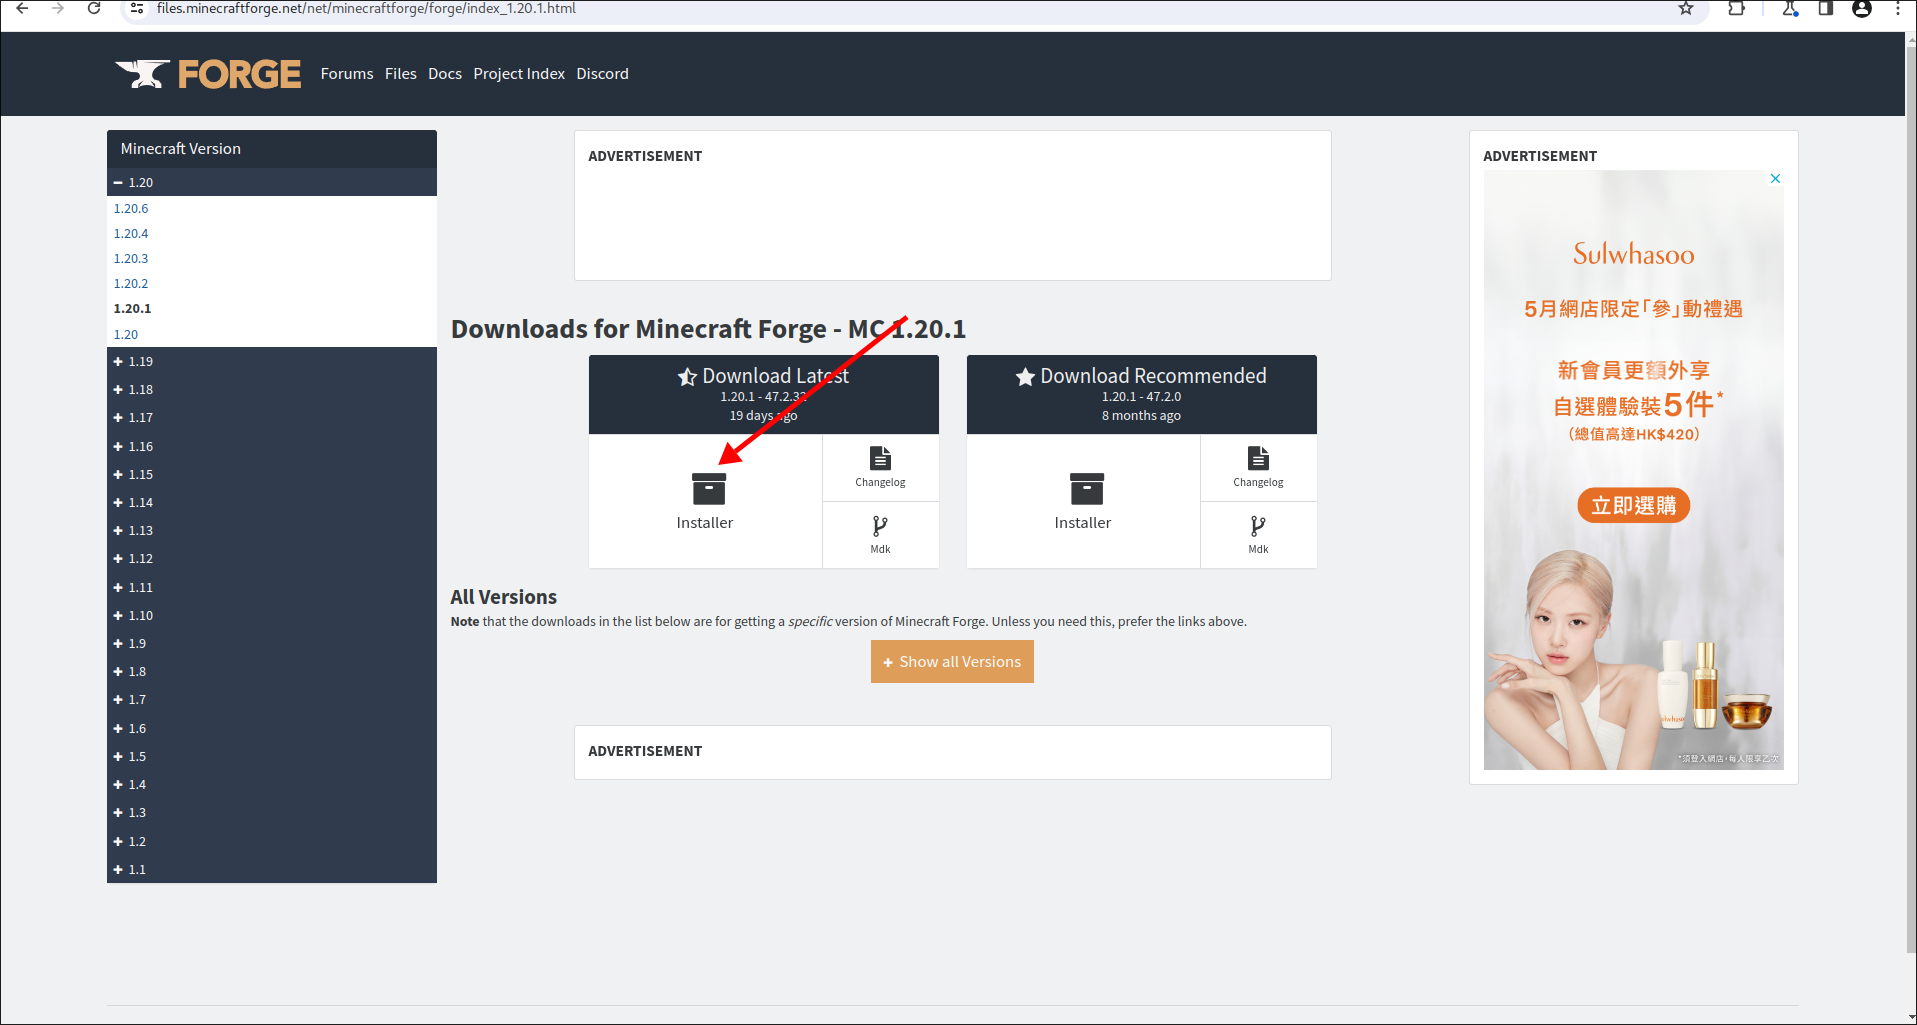Click the browser address bar URL
The width and height of the screenshot is (1917, 1025).
click(x=366, y=8)
